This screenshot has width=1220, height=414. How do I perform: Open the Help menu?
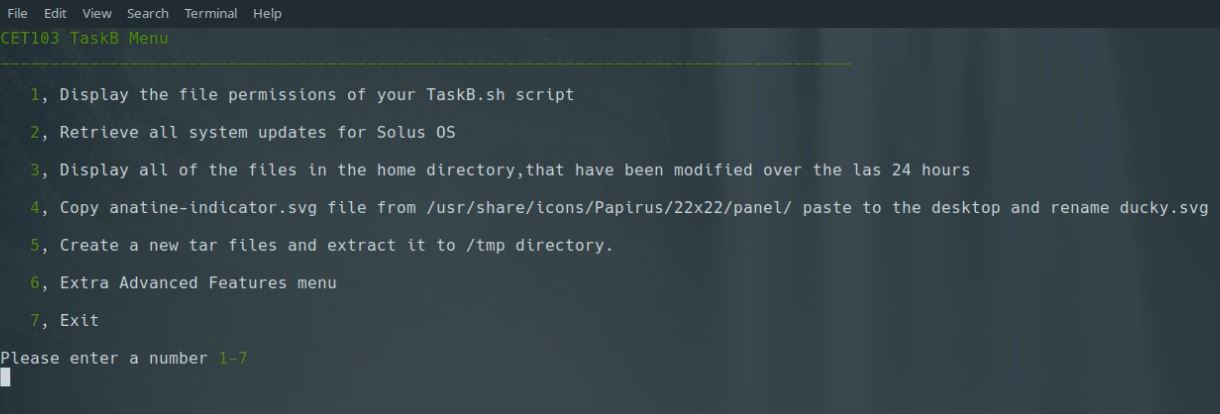[x=267, y=13]
